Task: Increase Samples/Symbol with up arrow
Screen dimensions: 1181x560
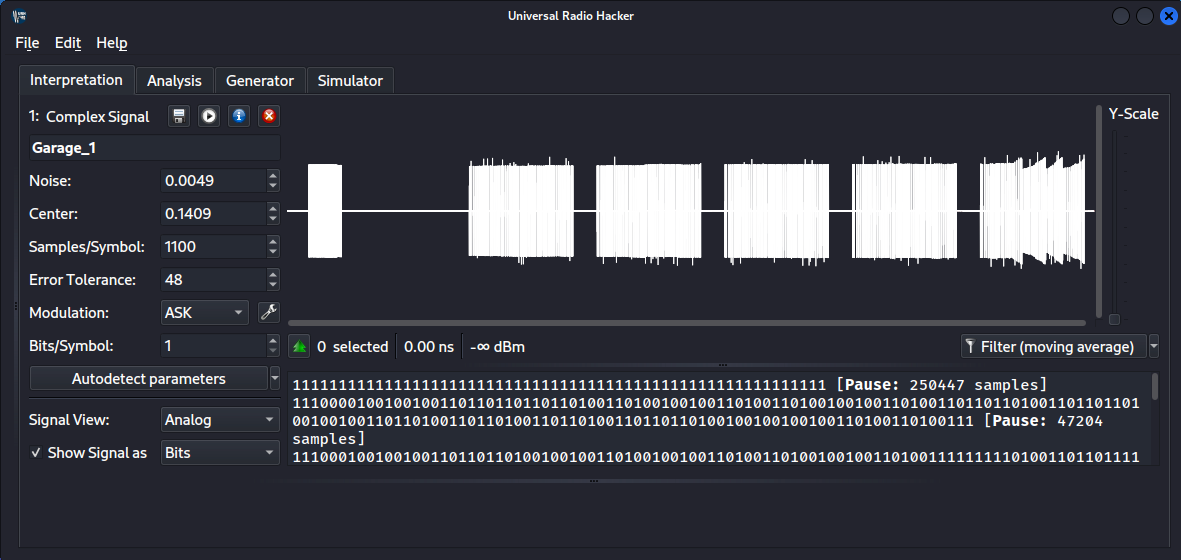Action: tap(273, 242)
